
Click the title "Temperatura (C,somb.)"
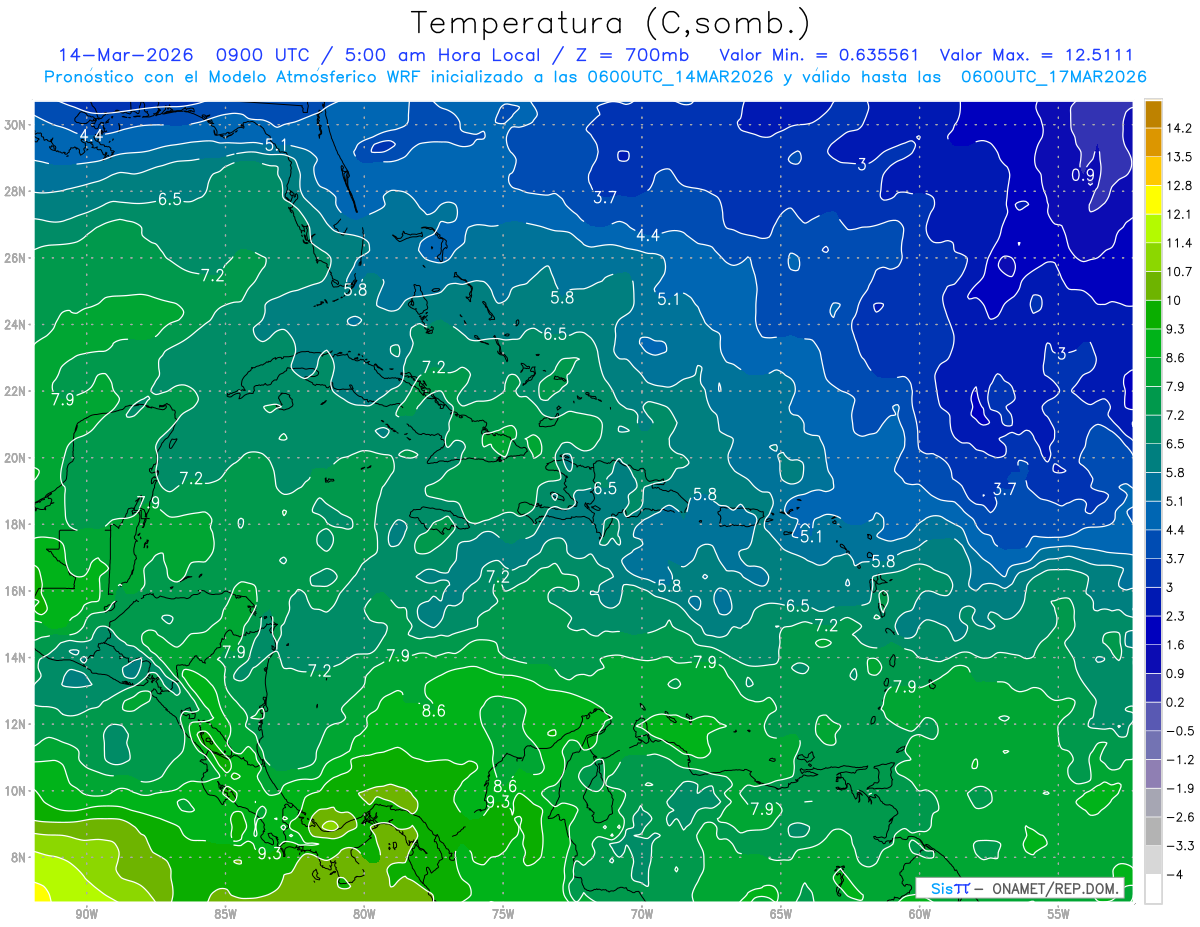point(610,23)
